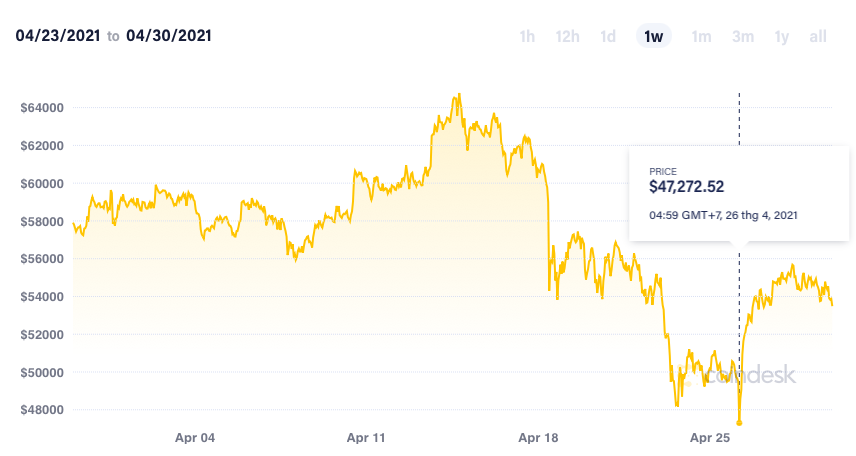Select the active 1w range
856x456 pixels.
pos(654,37)
